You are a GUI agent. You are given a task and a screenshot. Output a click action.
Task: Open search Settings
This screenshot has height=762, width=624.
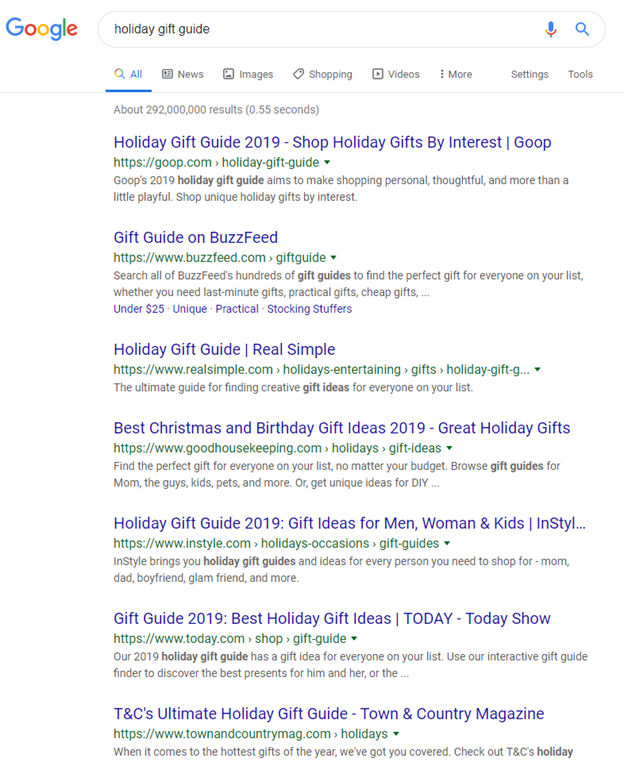[x=529, y=74]
